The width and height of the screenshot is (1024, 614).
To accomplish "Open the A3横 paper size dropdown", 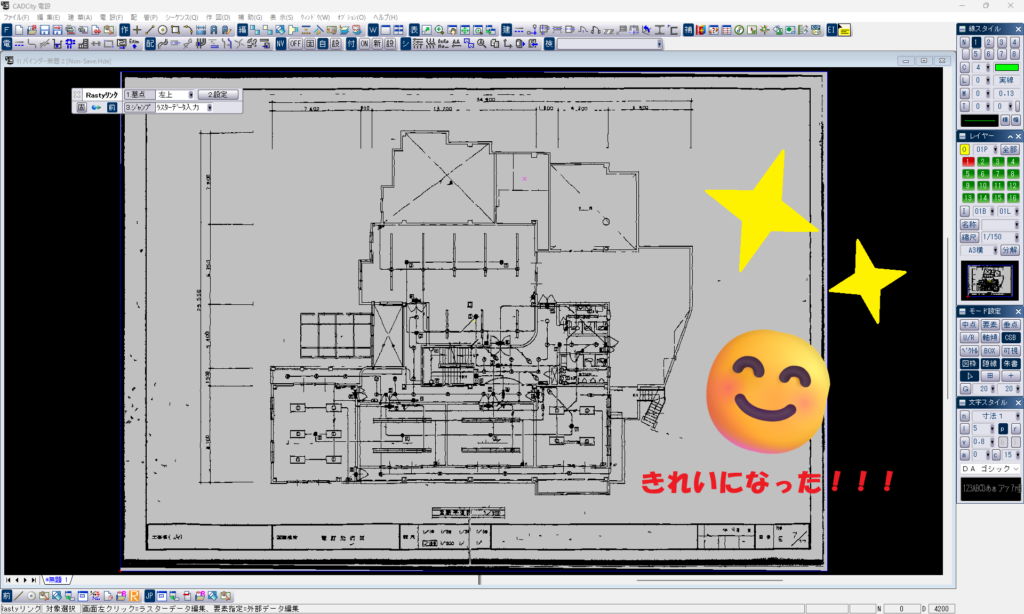I will [995, 250].
